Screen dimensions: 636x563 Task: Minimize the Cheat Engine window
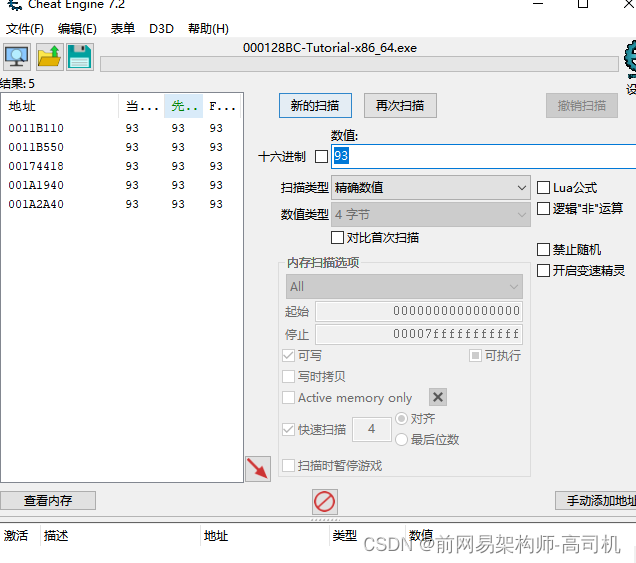click(x=538, y=4)
